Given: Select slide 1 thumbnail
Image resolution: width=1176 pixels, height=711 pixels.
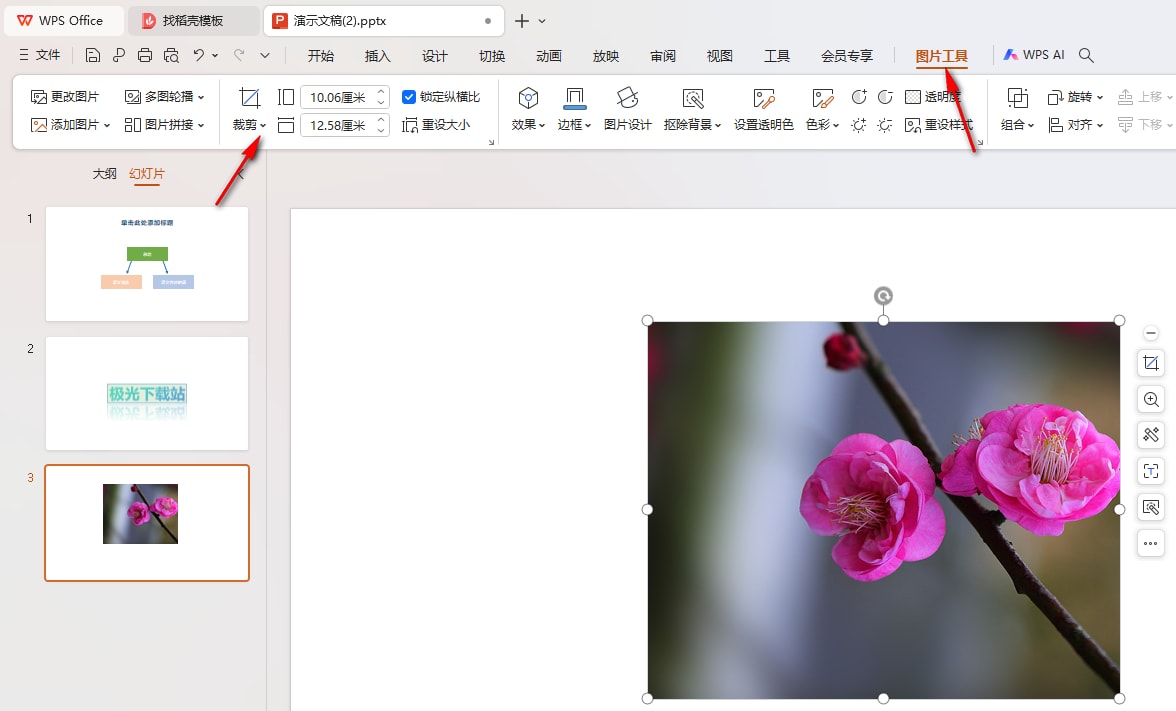Looking at the screenshot, I should pyautogui.click(x=147, y=264).
